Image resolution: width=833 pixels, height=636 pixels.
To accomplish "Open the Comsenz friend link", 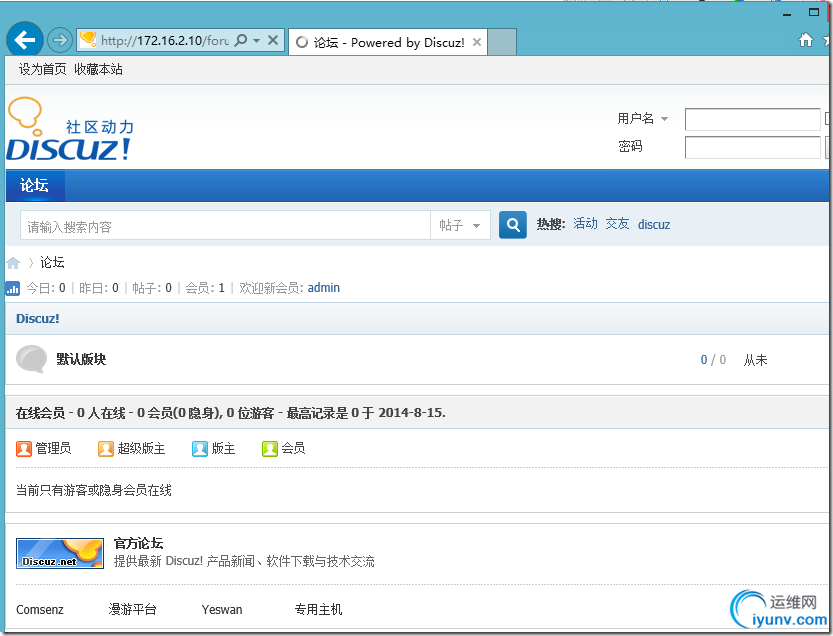I will 40,609.
